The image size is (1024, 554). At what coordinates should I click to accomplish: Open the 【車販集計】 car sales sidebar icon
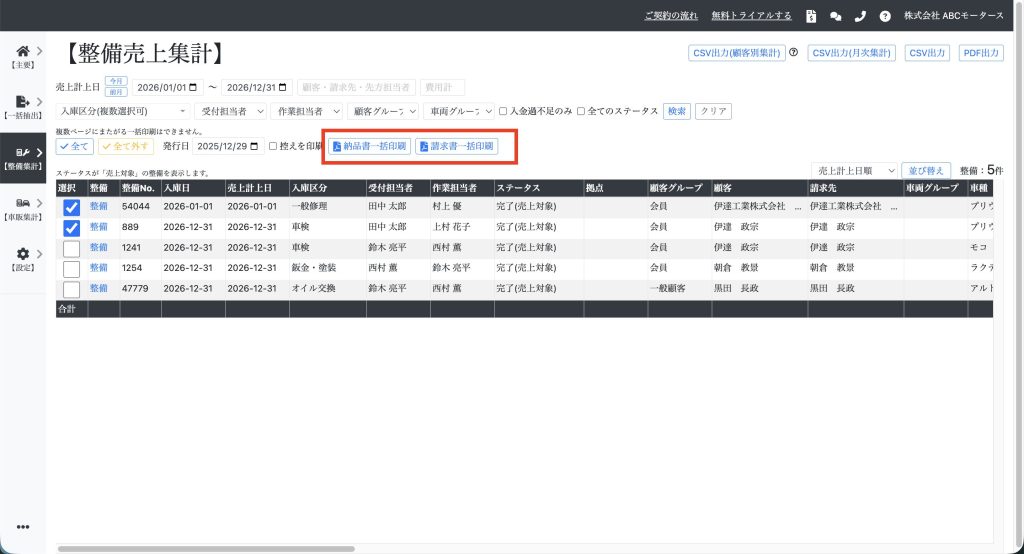point(22,203)
